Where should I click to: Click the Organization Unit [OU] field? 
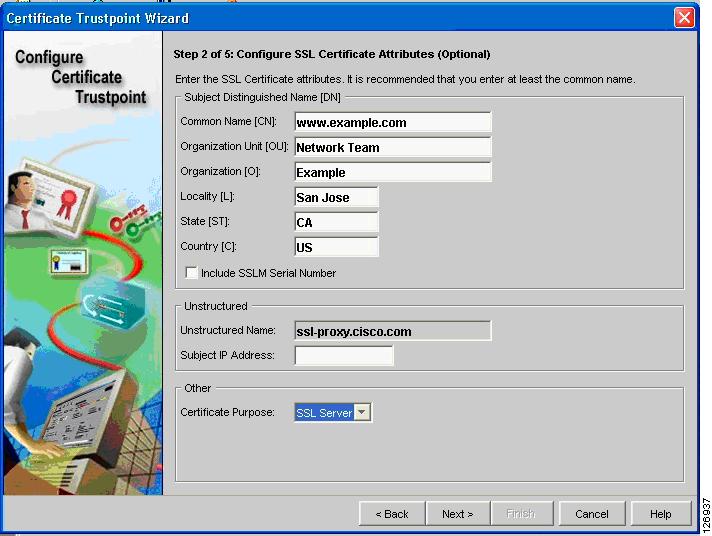[x=393, y=147]
